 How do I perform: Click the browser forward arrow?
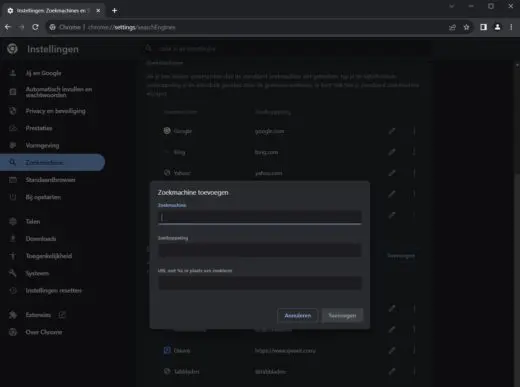22,27
